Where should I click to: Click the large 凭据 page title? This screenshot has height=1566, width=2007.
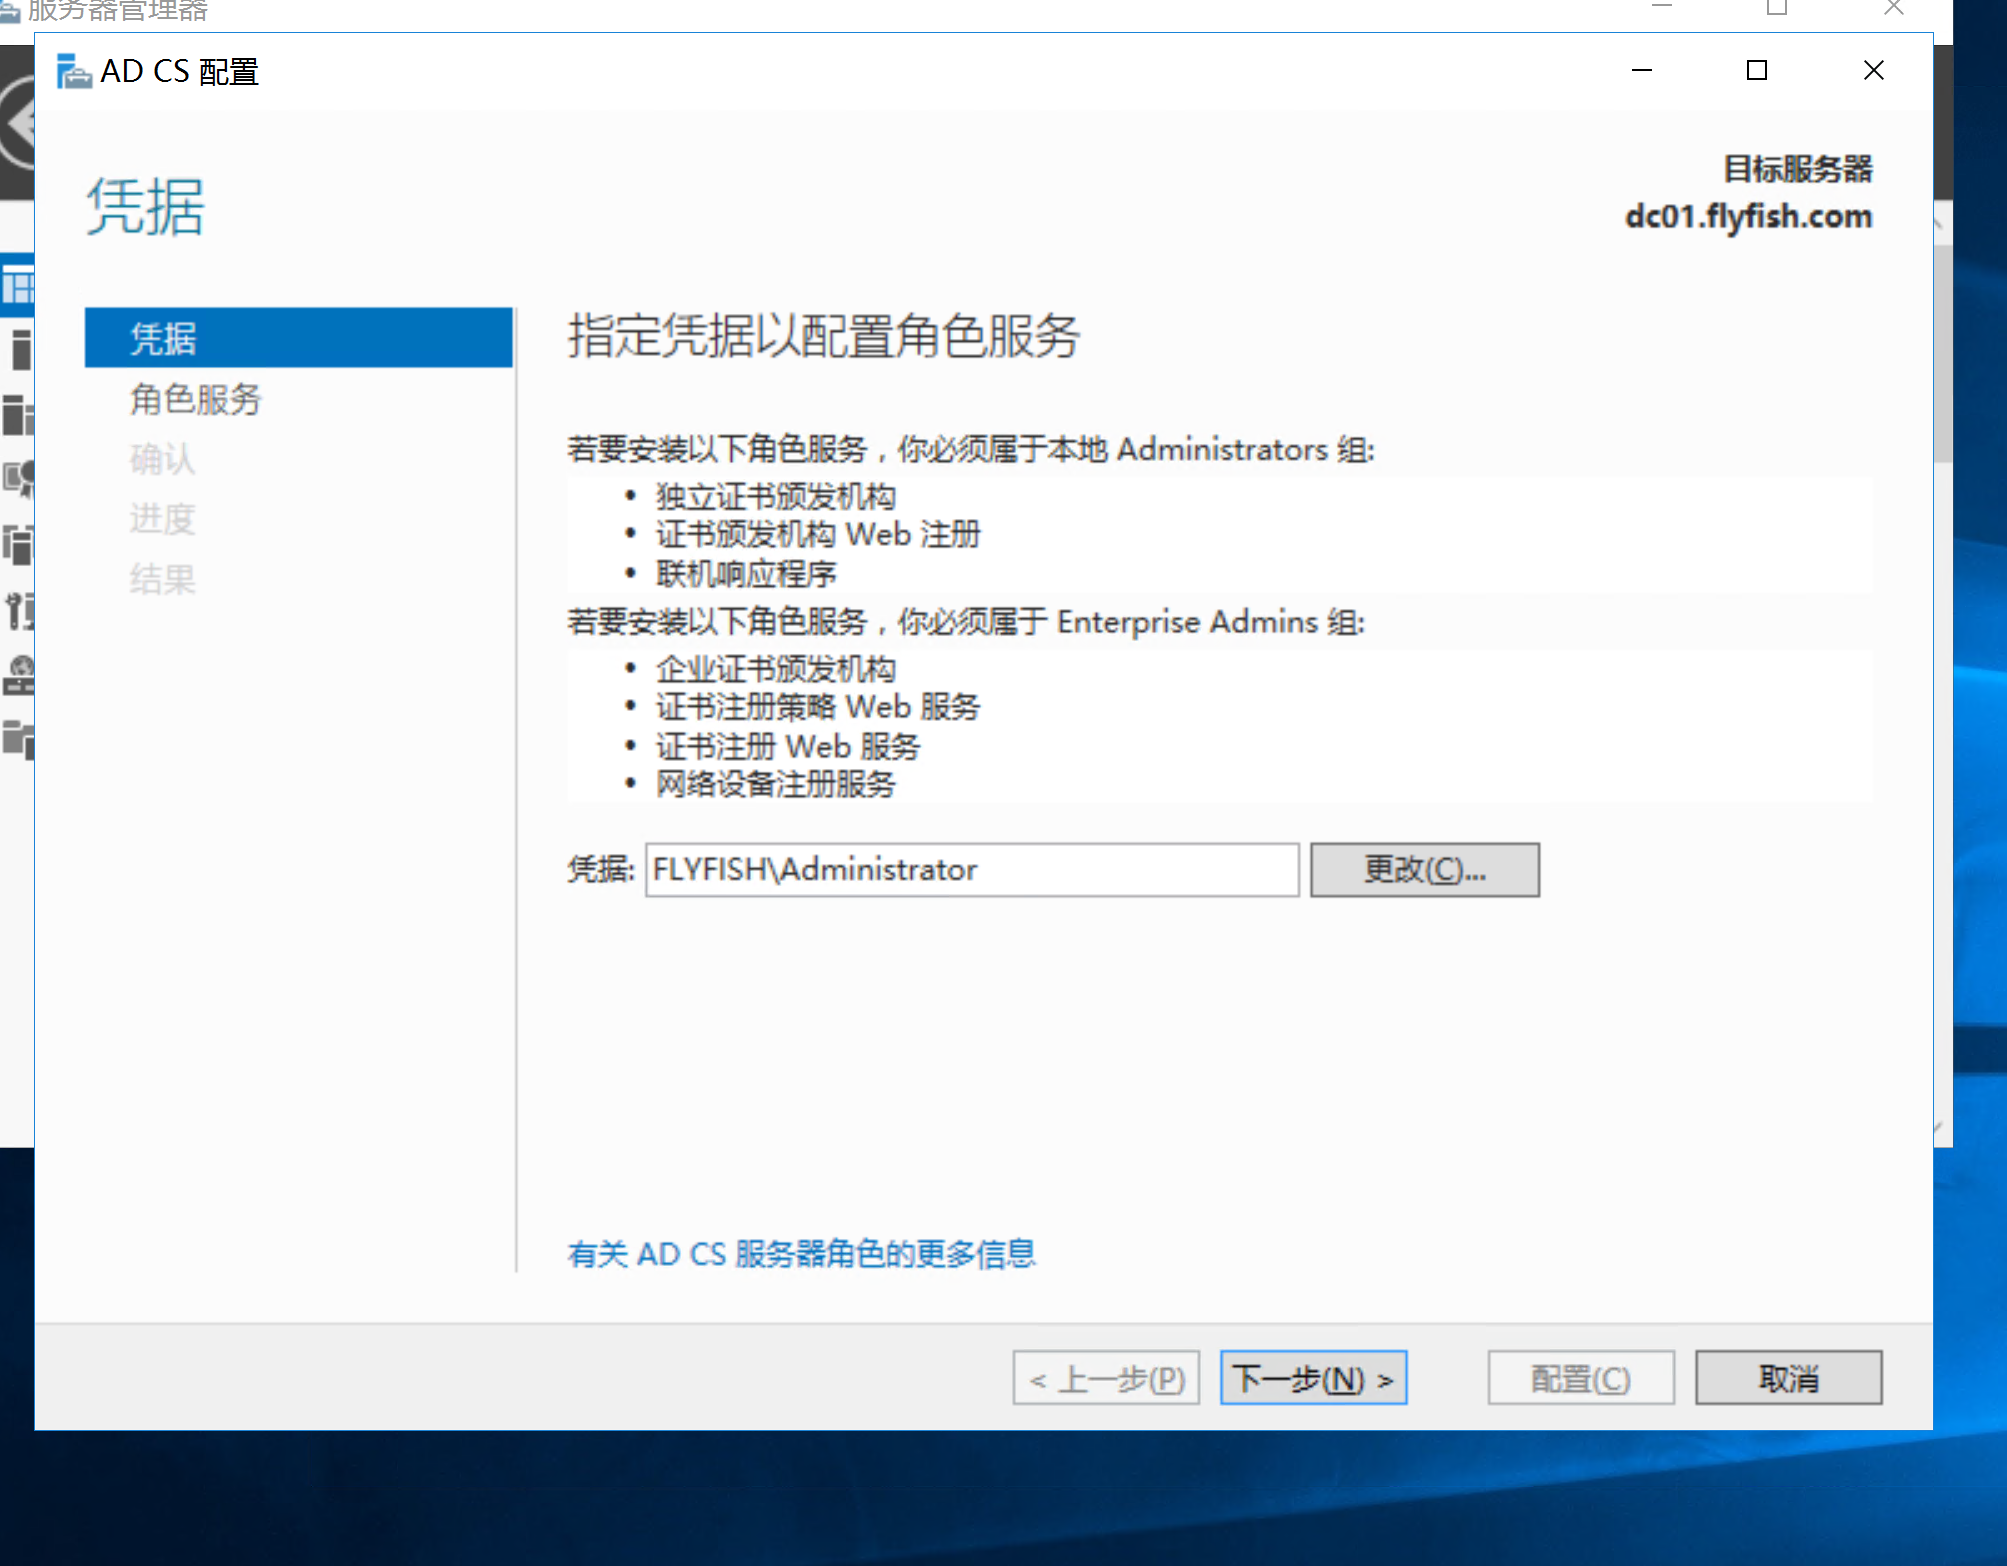146,207
